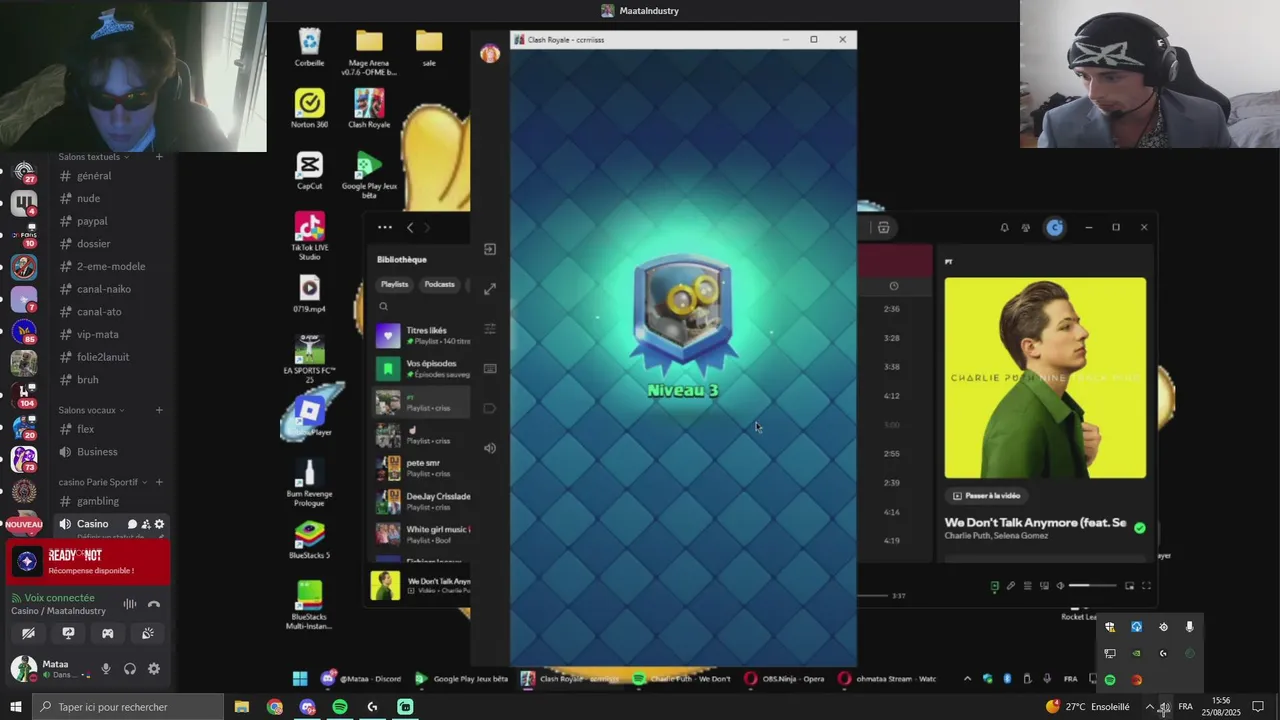Screen dimensions: 1280x720
Task: Toggle Discord screen share
Action: pos(68,633)
